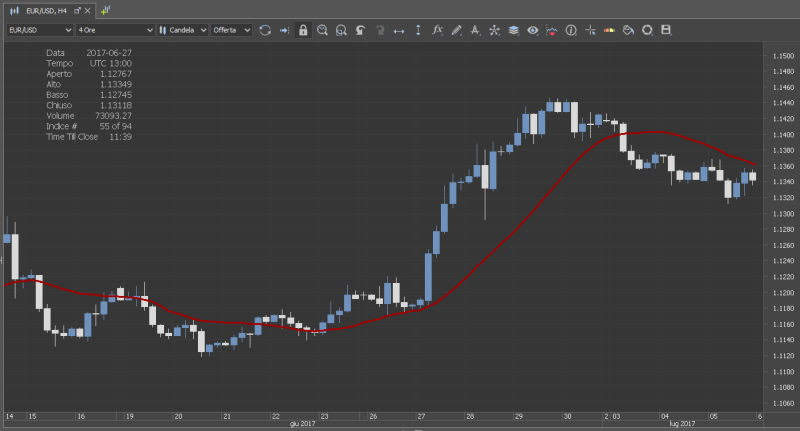This screenshot has height=431, width=800.
Task: Toggle the info data window icon
Action: pyautogui.click(x=571, y=30)
